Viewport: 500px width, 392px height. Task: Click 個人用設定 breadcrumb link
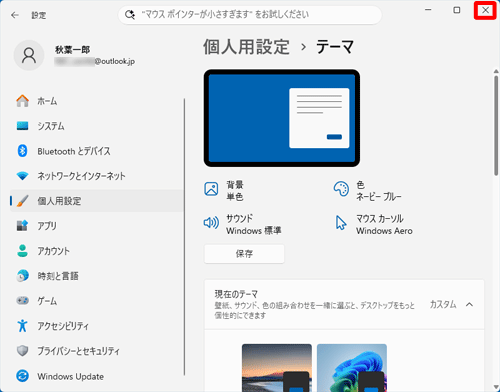pyautogui.click(x=246, y=47)
